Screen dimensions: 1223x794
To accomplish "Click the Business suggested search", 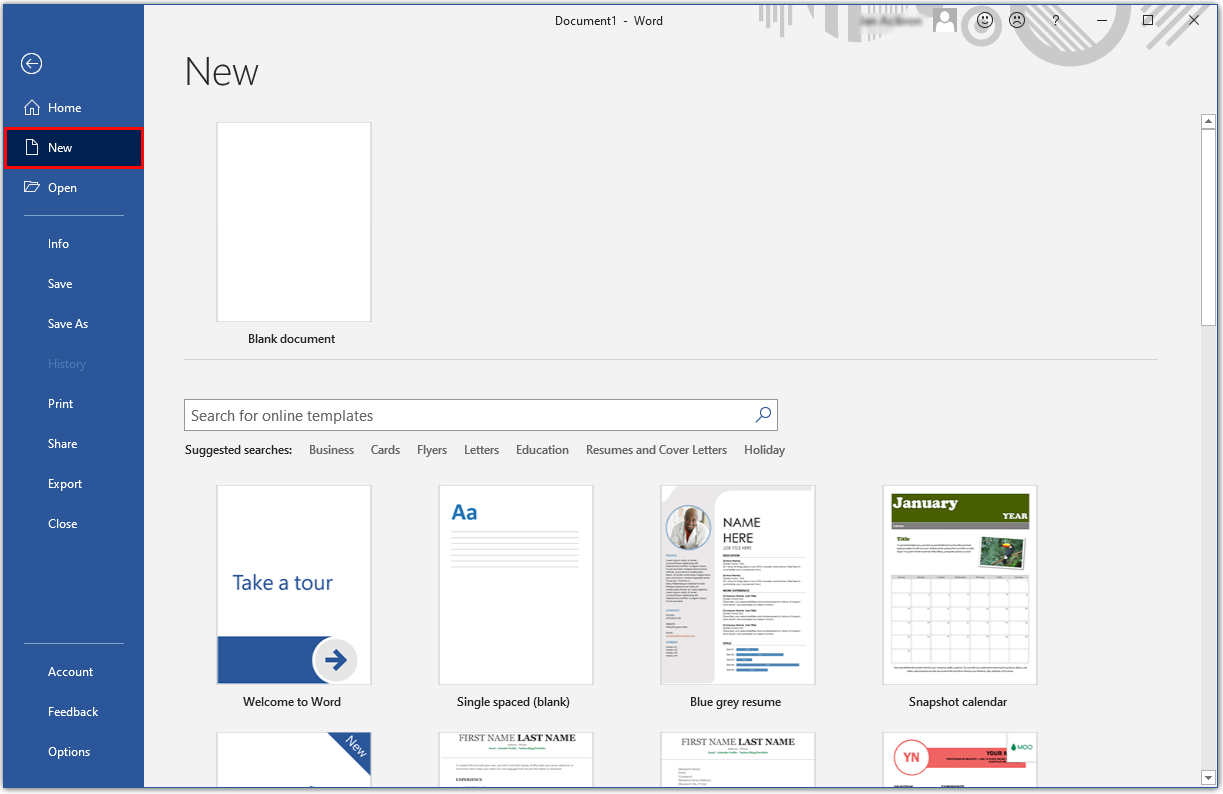I will (331, 450).
